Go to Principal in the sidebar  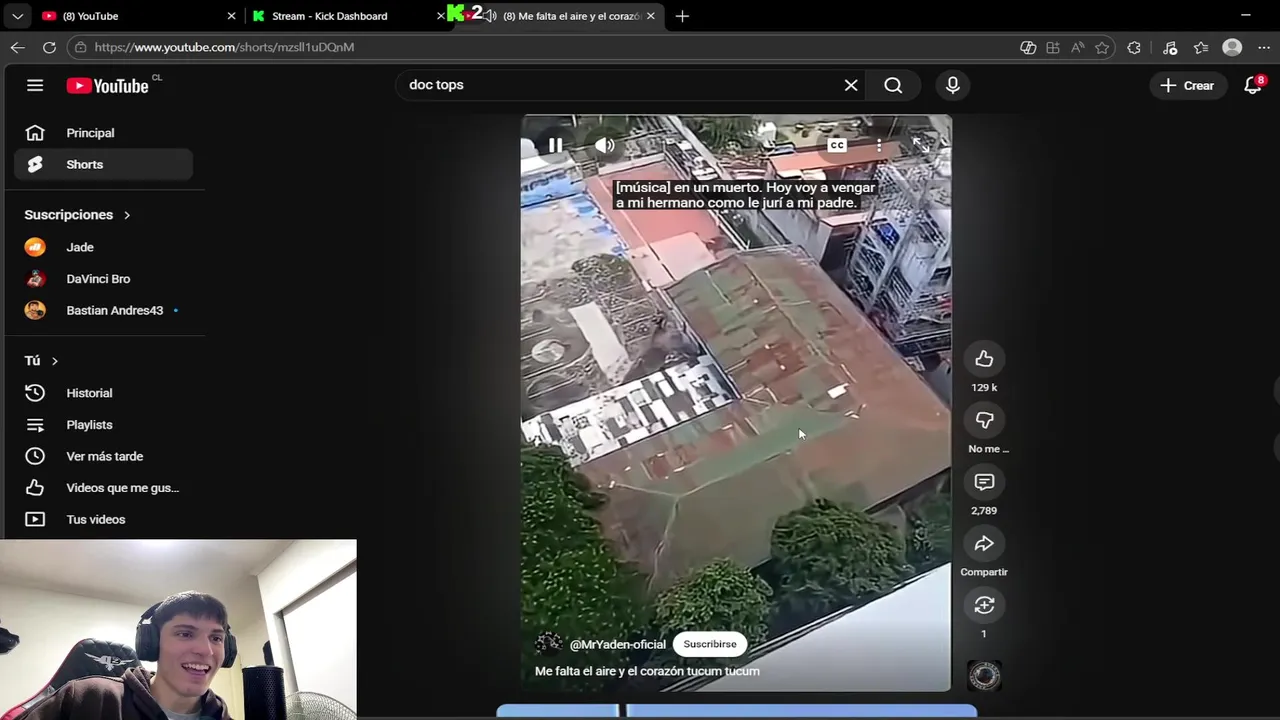104,133
